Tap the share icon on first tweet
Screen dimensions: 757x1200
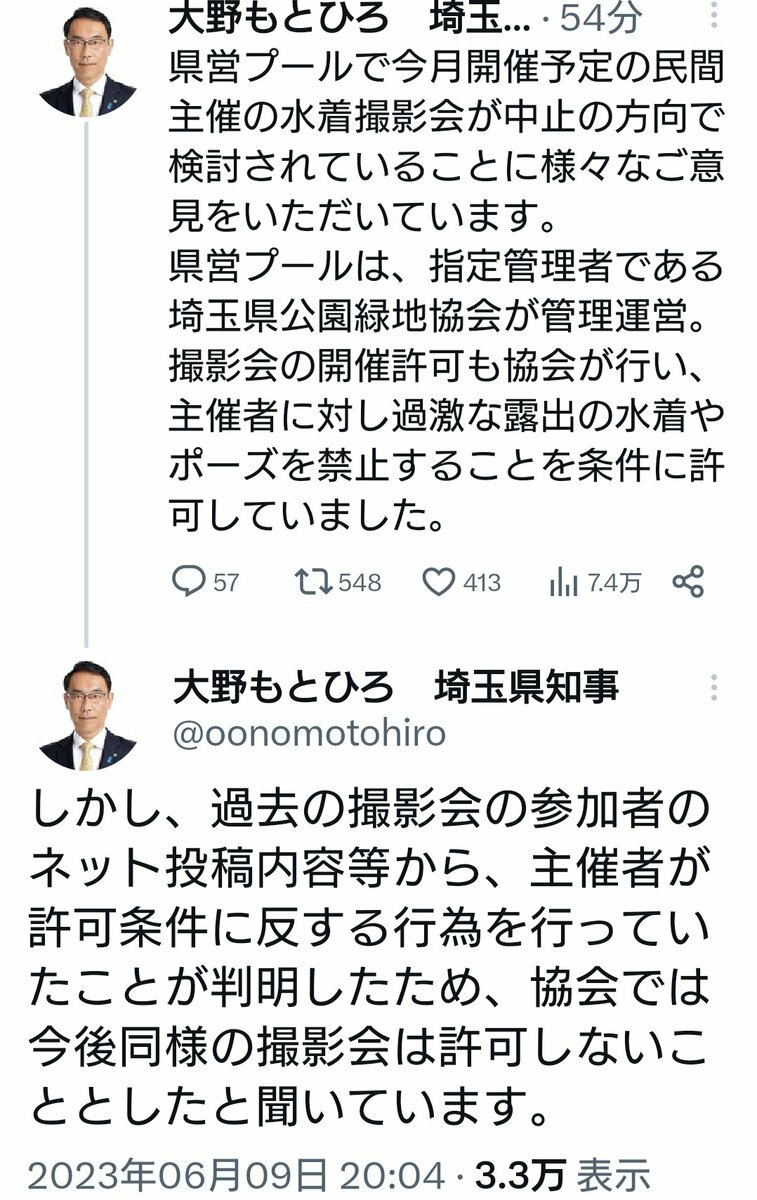(x=688, y=582)
